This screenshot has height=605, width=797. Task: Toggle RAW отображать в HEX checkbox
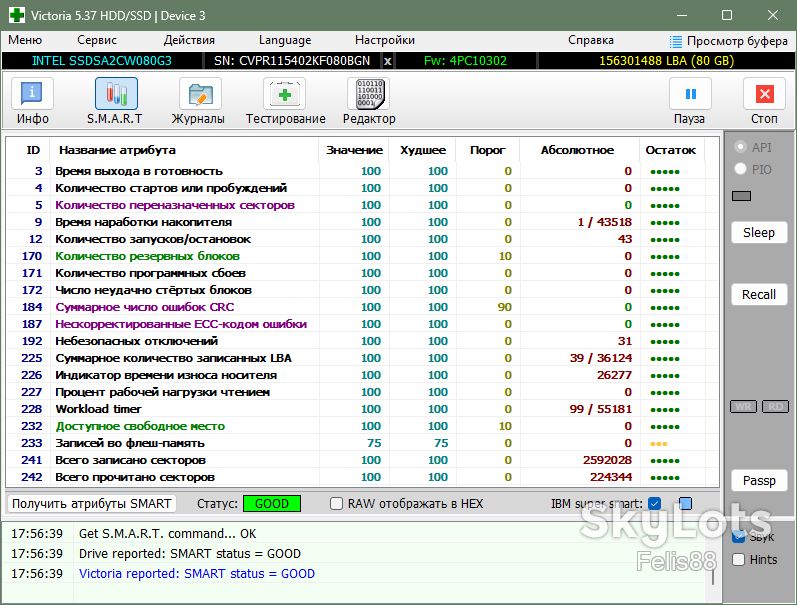tap(336, 503)
